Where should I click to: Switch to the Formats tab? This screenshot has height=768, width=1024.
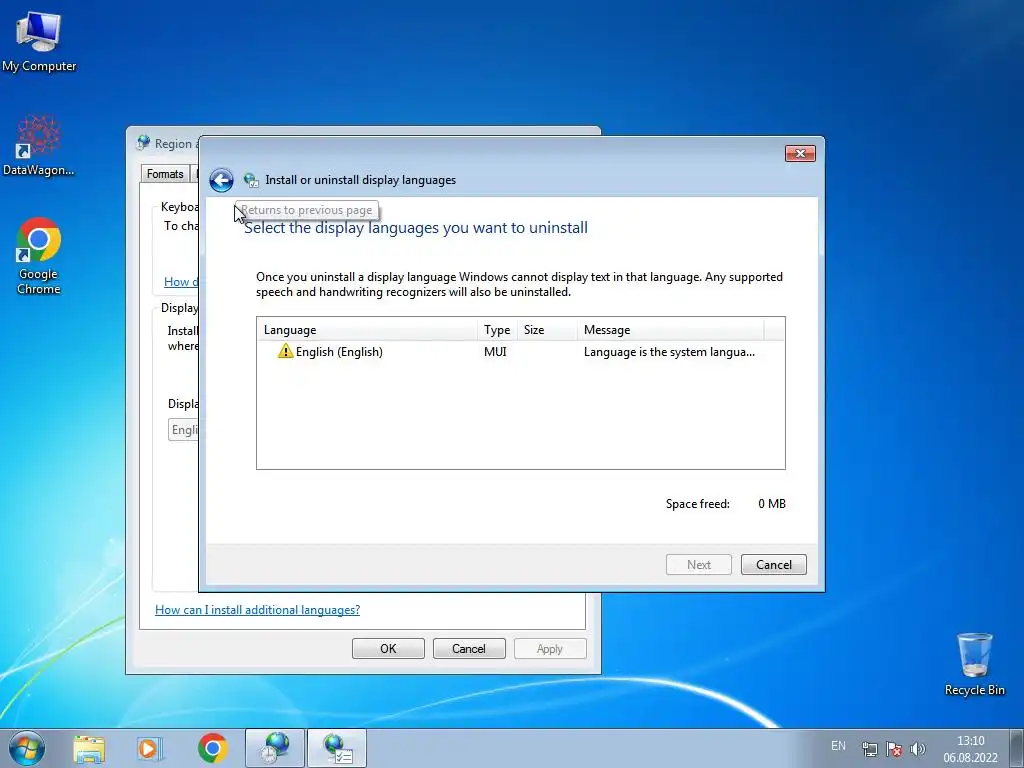[x=165, y=174]
